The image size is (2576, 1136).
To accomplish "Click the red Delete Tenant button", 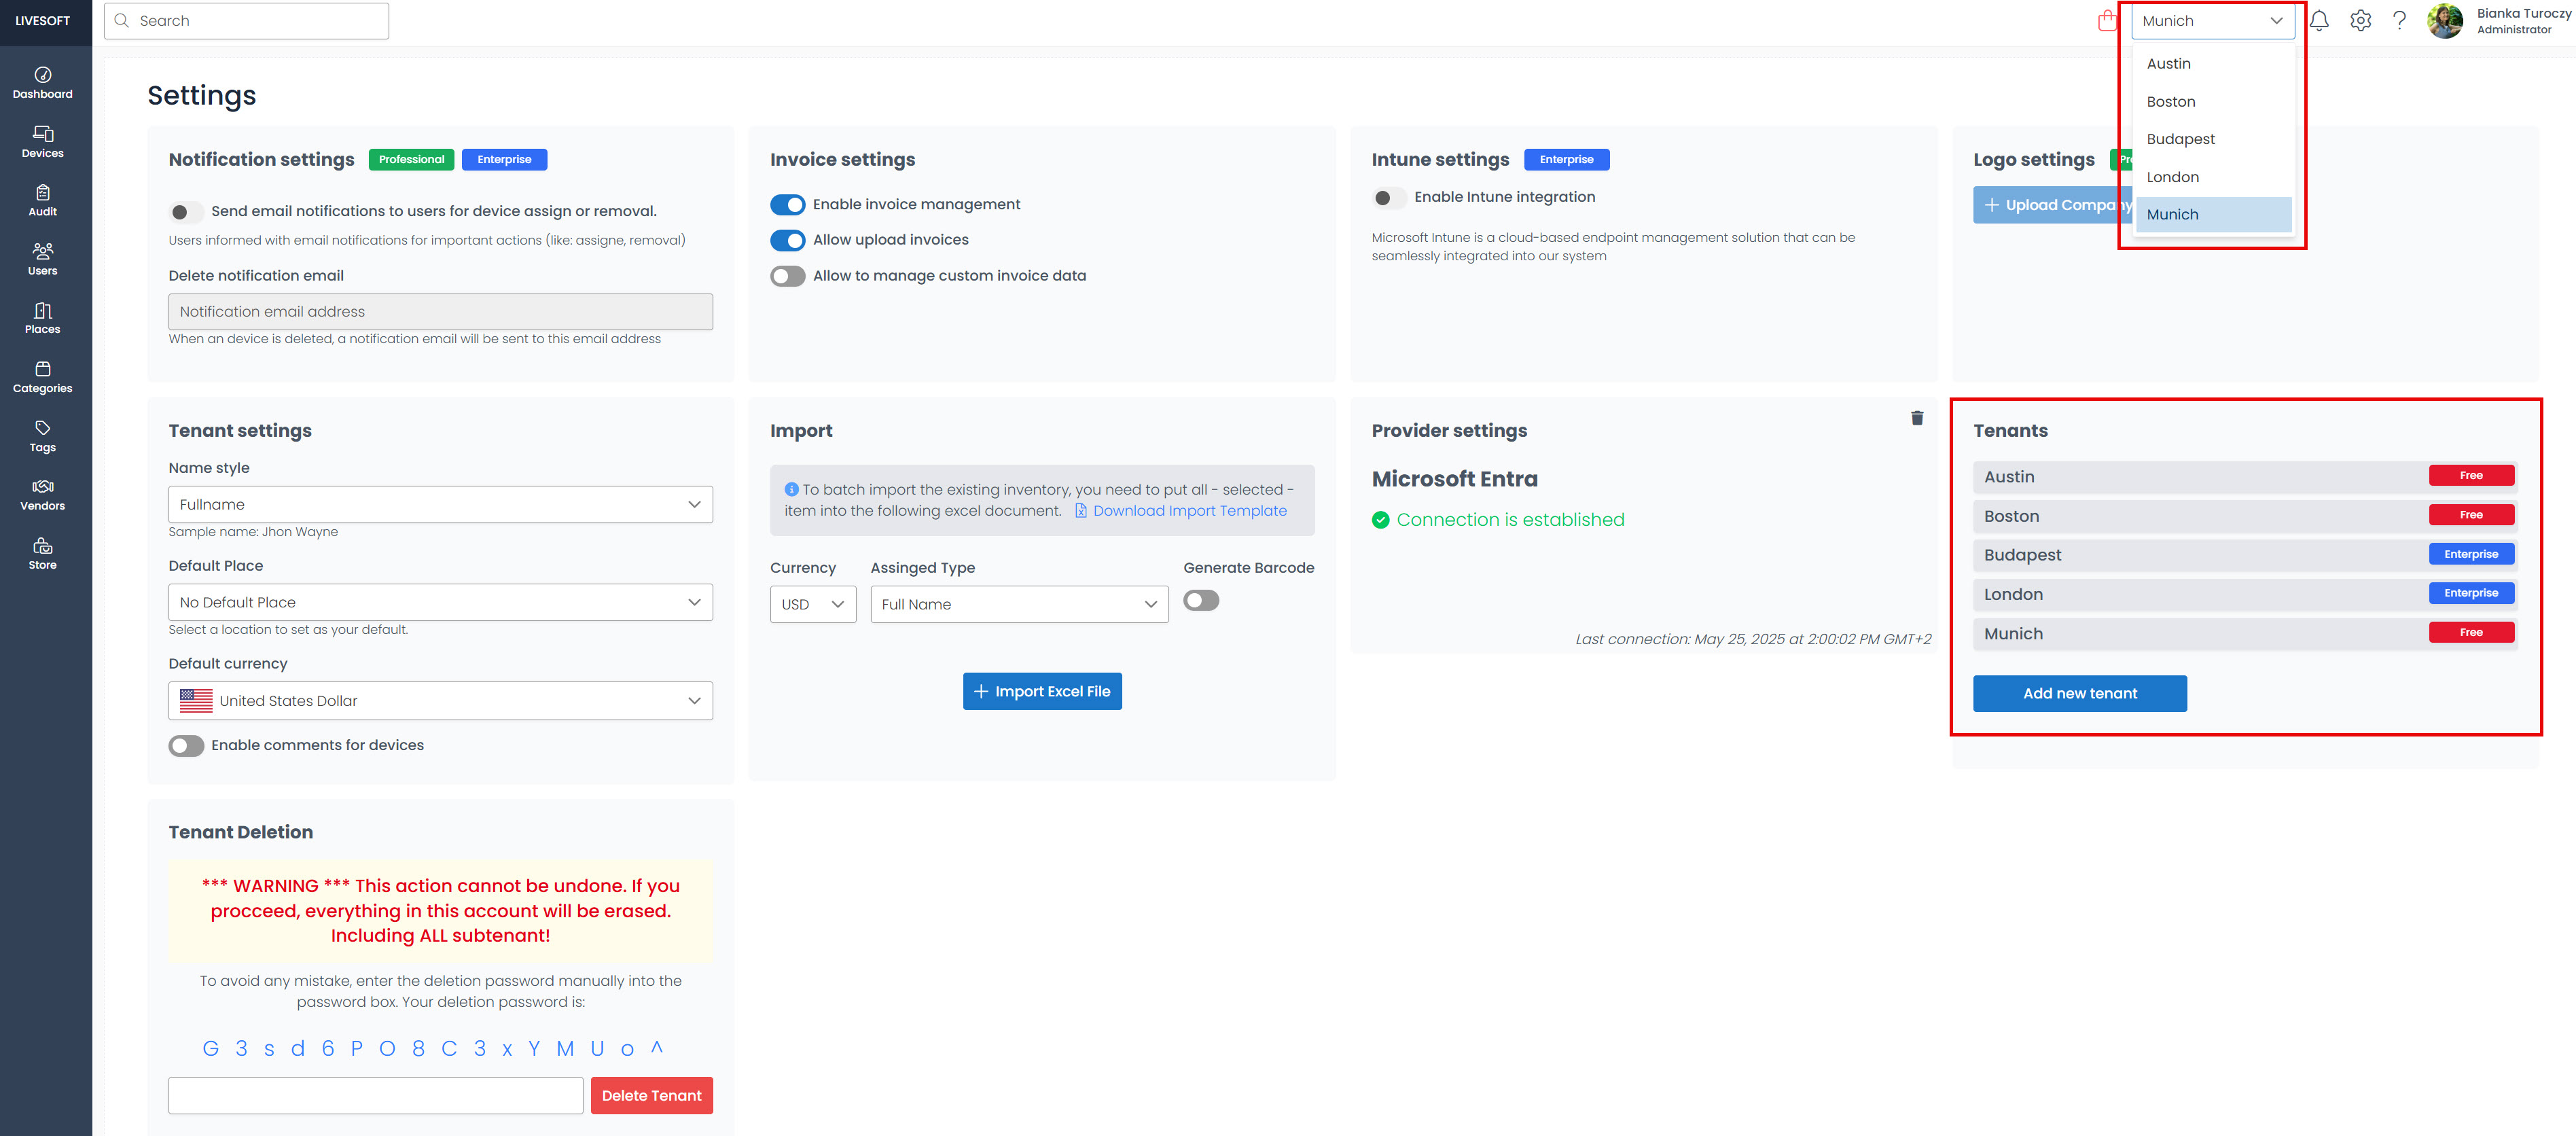I will 651,1096.
